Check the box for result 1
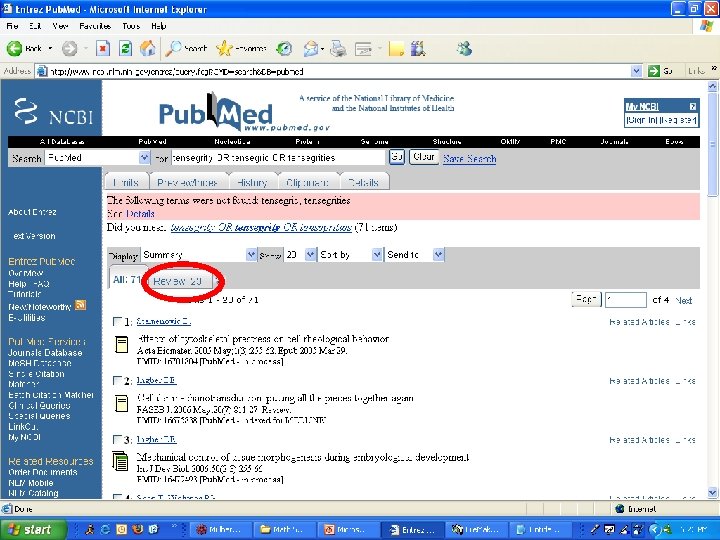The image size is (720, 540). pos(118,321)
